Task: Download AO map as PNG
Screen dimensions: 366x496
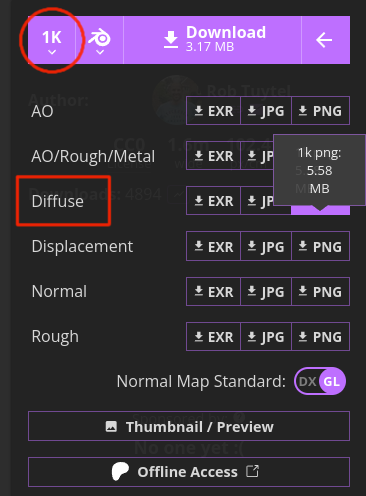Action: 321,111
